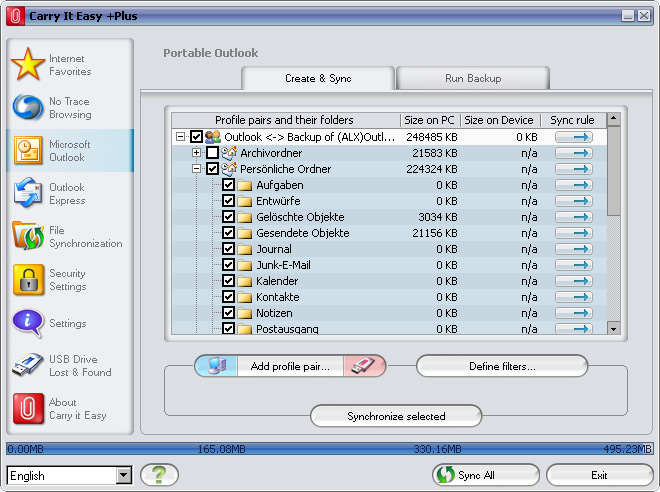Click the 21156 KB size value

point(434,233)
